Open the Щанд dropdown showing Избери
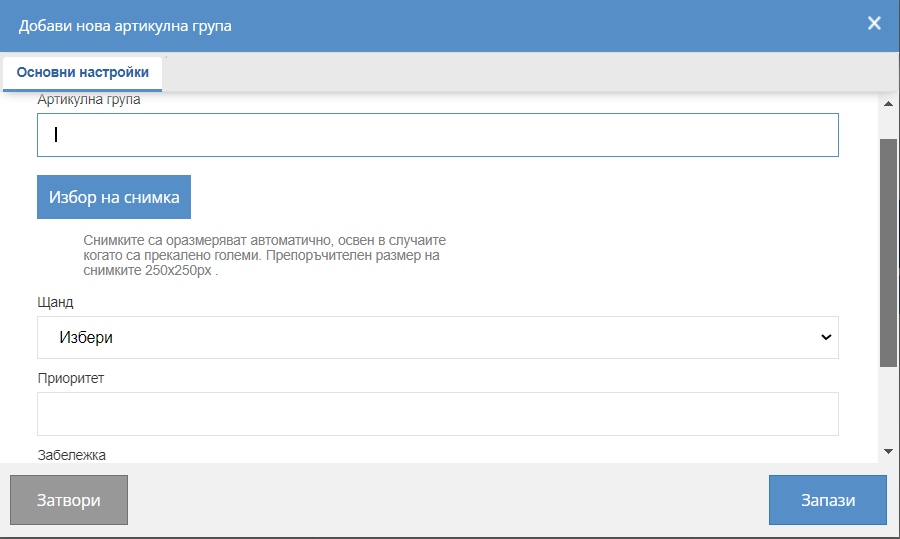The height and width of the screenshot is (539, 900). pos(437,338)
